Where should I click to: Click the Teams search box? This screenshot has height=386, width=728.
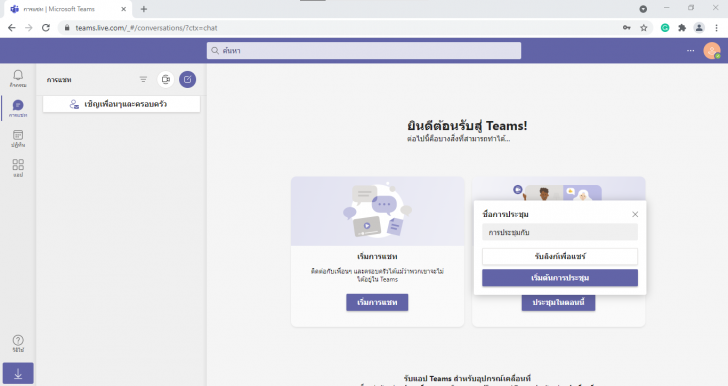(x=364, y=51)
